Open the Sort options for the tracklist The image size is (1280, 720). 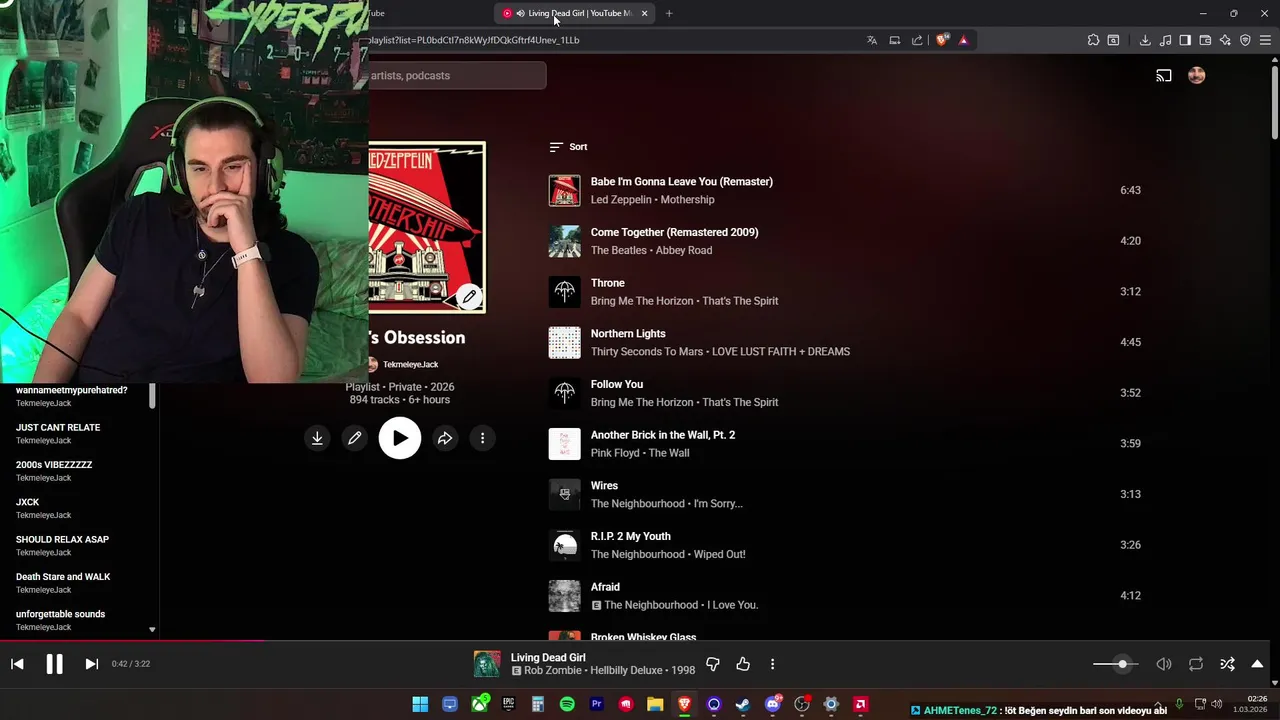(x=568, y=147)
